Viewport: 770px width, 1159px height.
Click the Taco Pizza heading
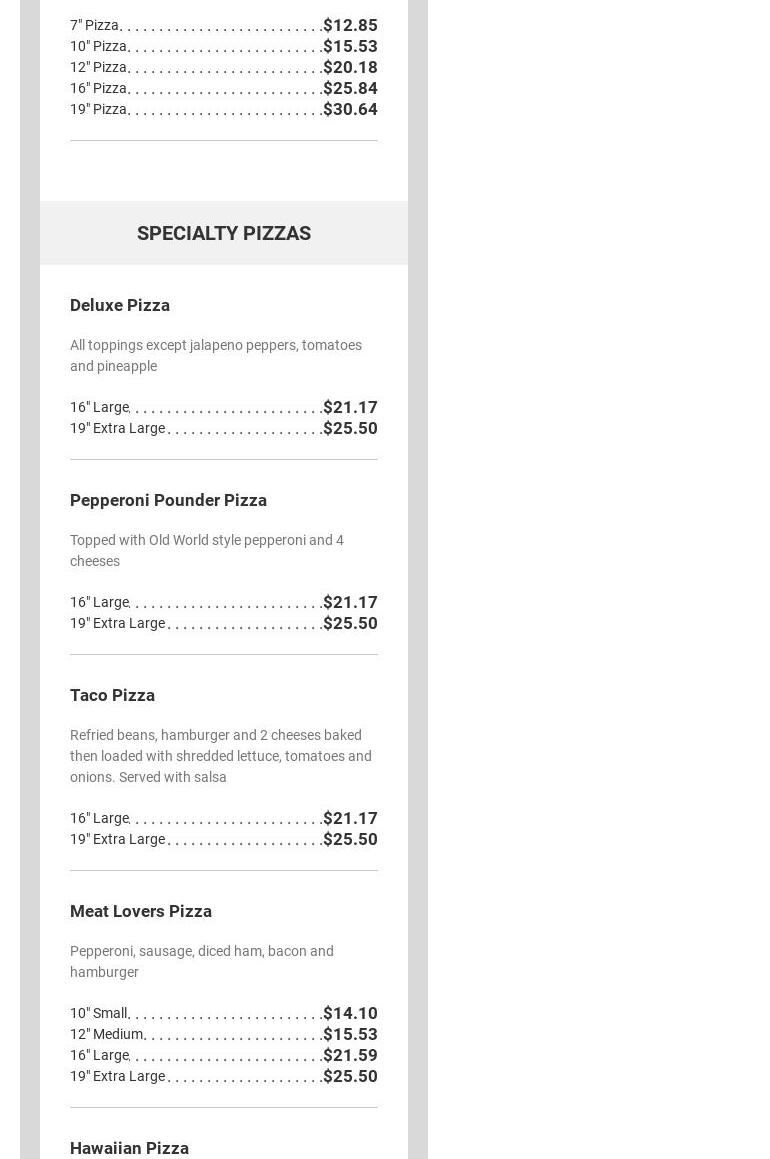click(x=112, y=695)
